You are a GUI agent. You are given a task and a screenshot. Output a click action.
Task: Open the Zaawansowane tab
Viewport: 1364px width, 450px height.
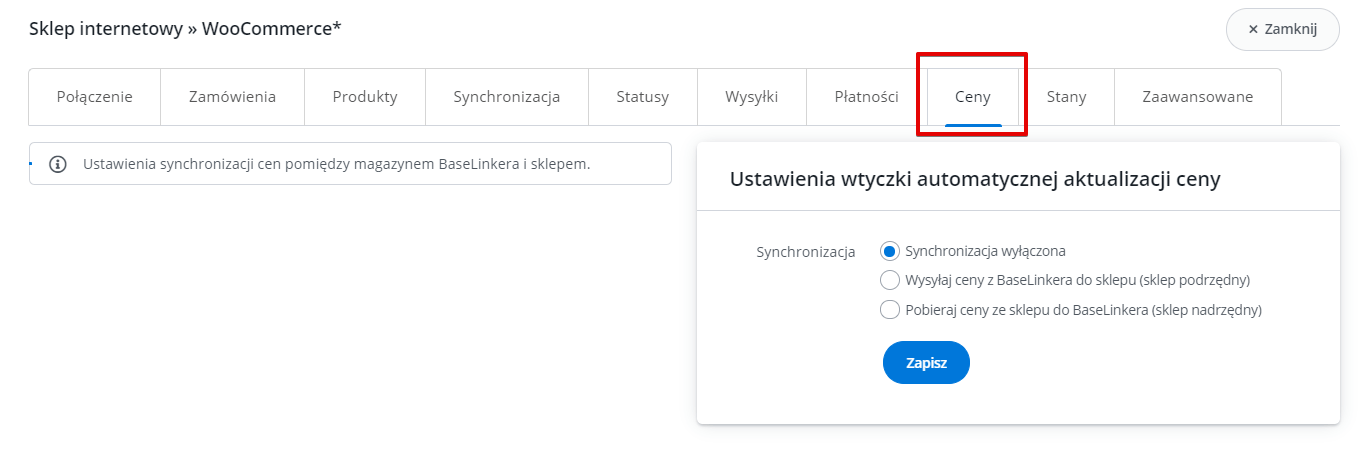pyautogui.click(x=1197, y=97)
